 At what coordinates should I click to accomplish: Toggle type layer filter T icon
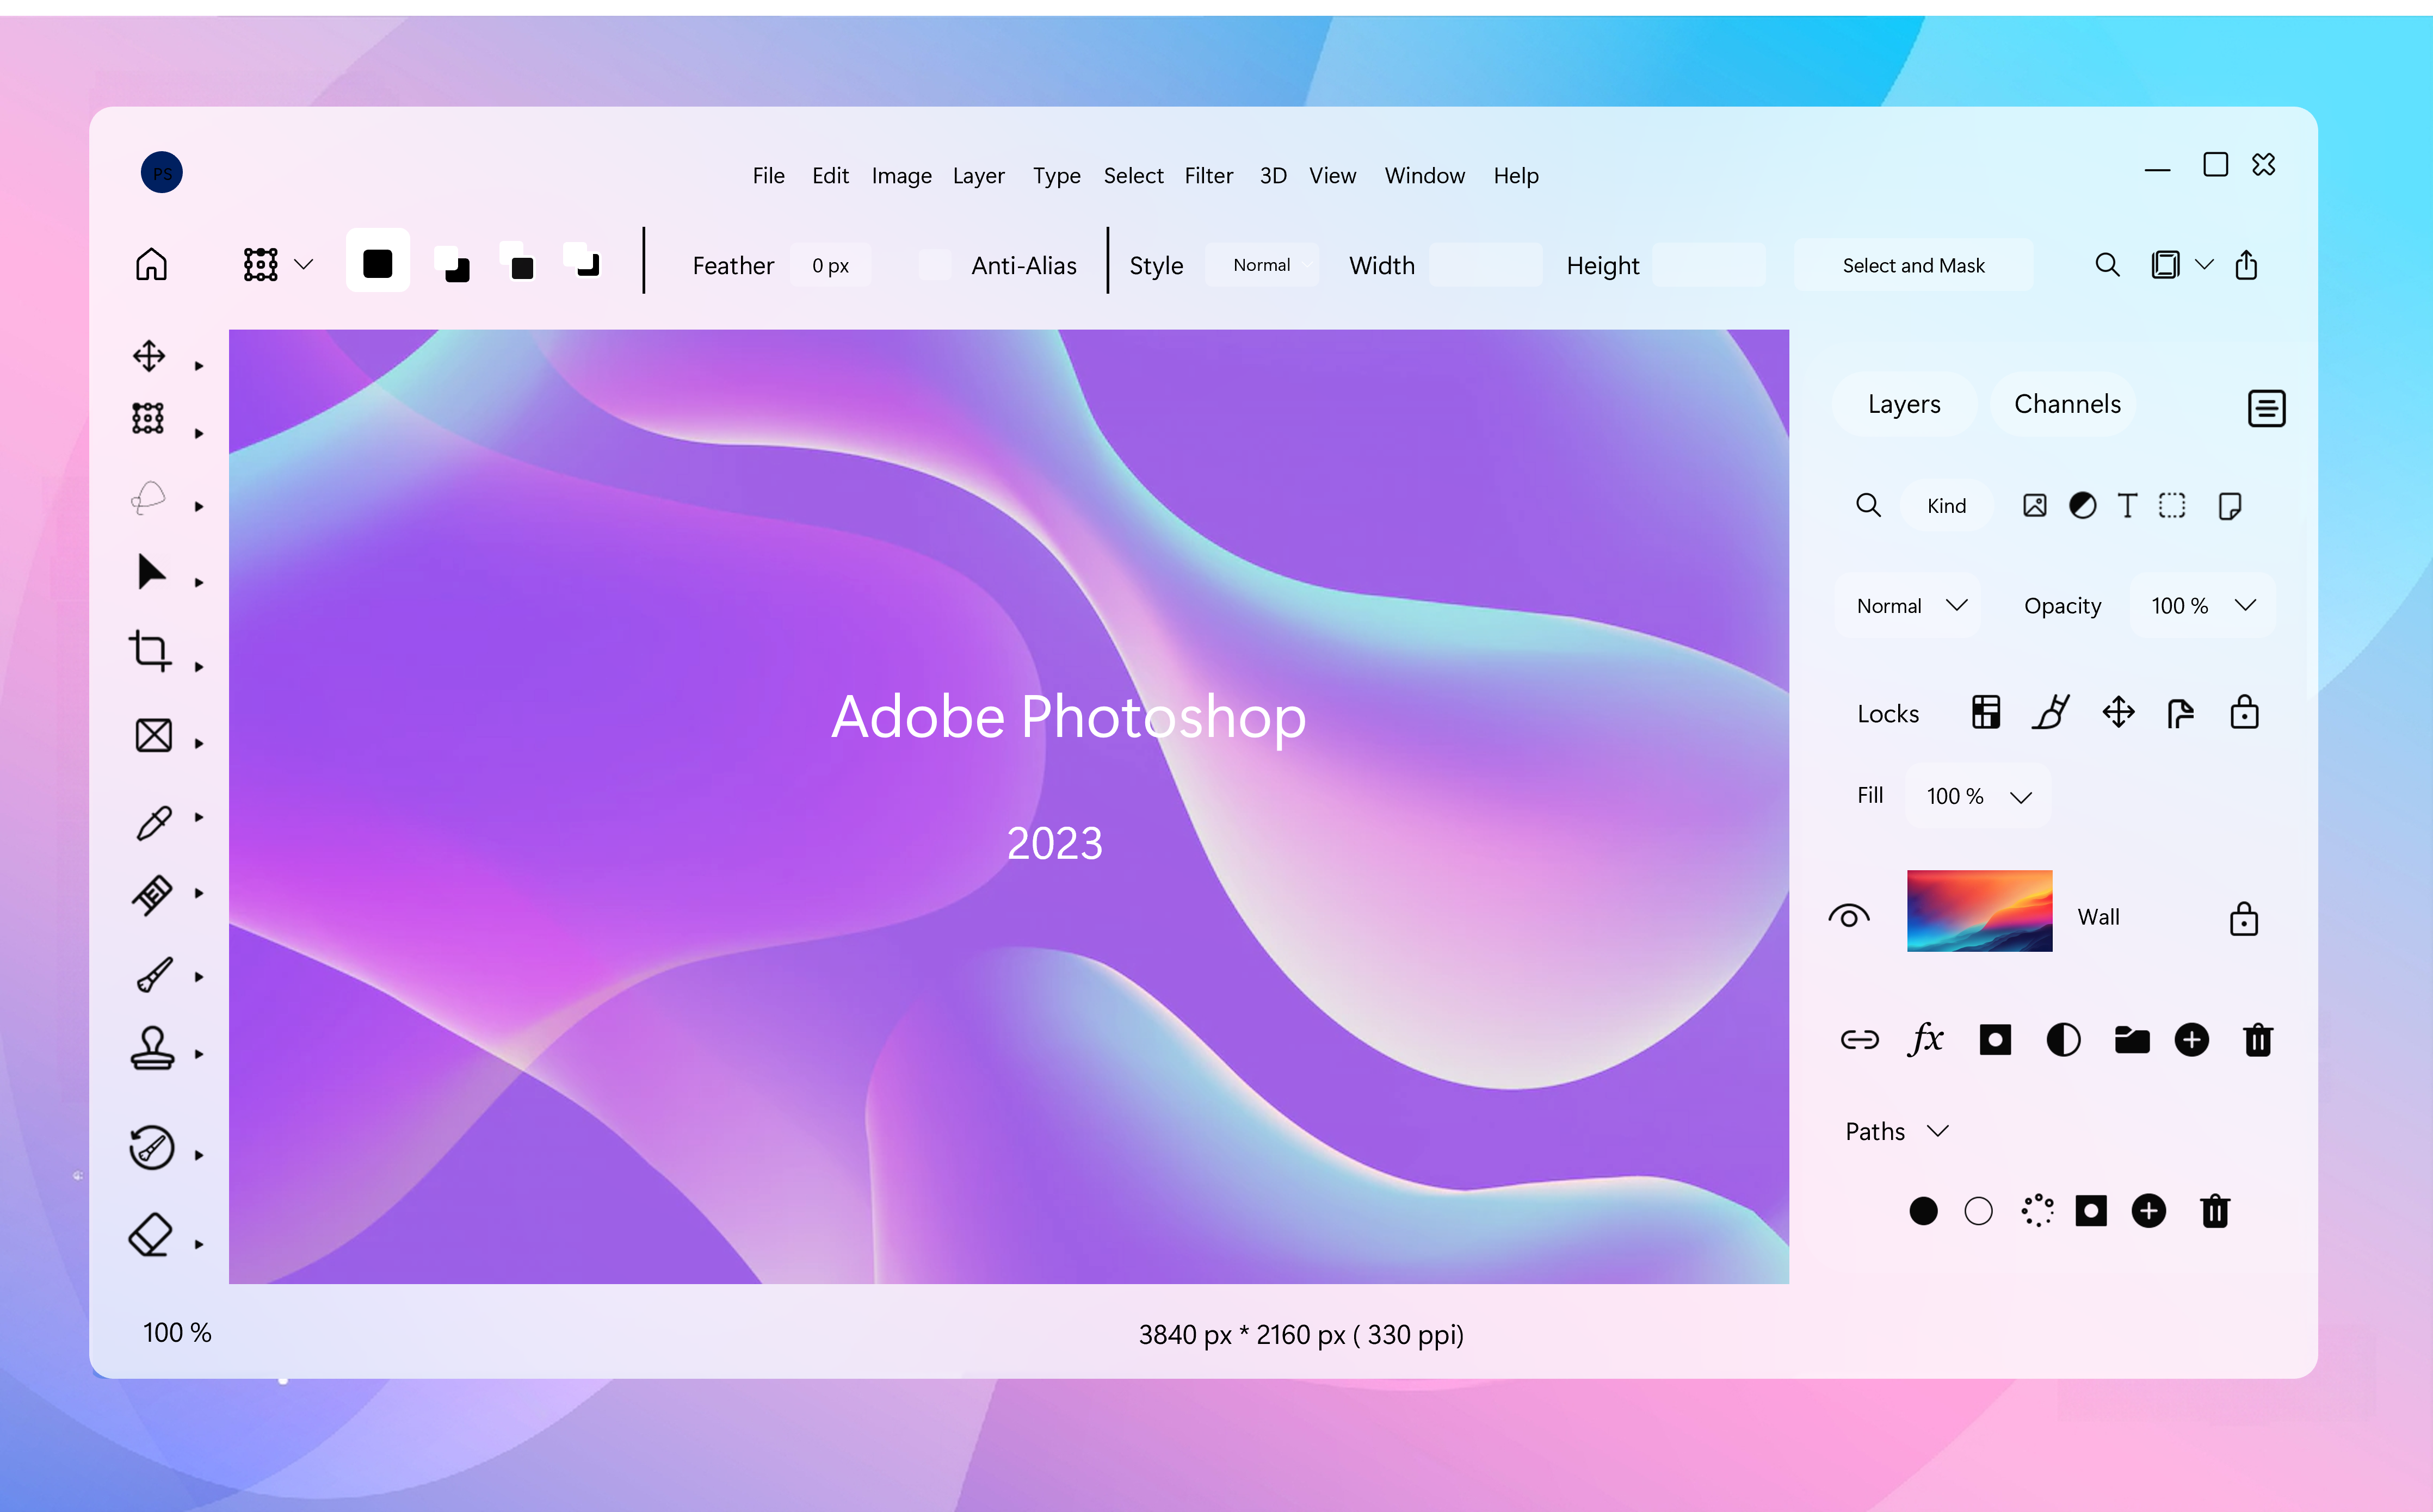(x=2127, y=506)
